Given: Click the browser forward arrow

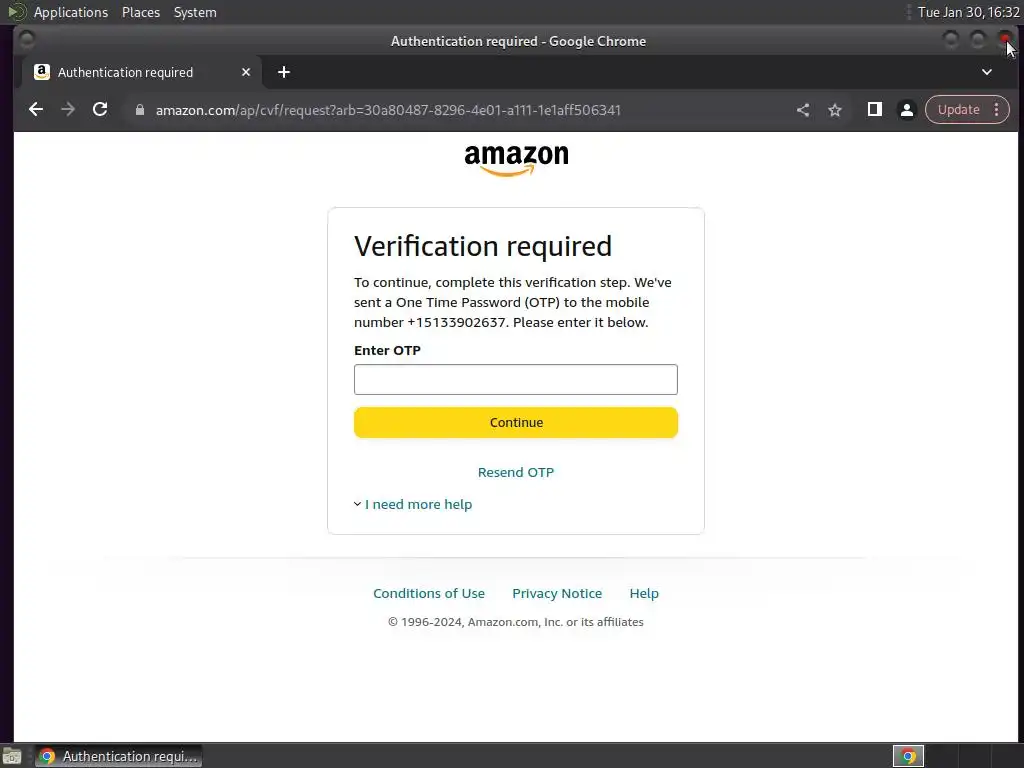Looking at the screenshot, I should pyautogui.click(x=68, y=110).
